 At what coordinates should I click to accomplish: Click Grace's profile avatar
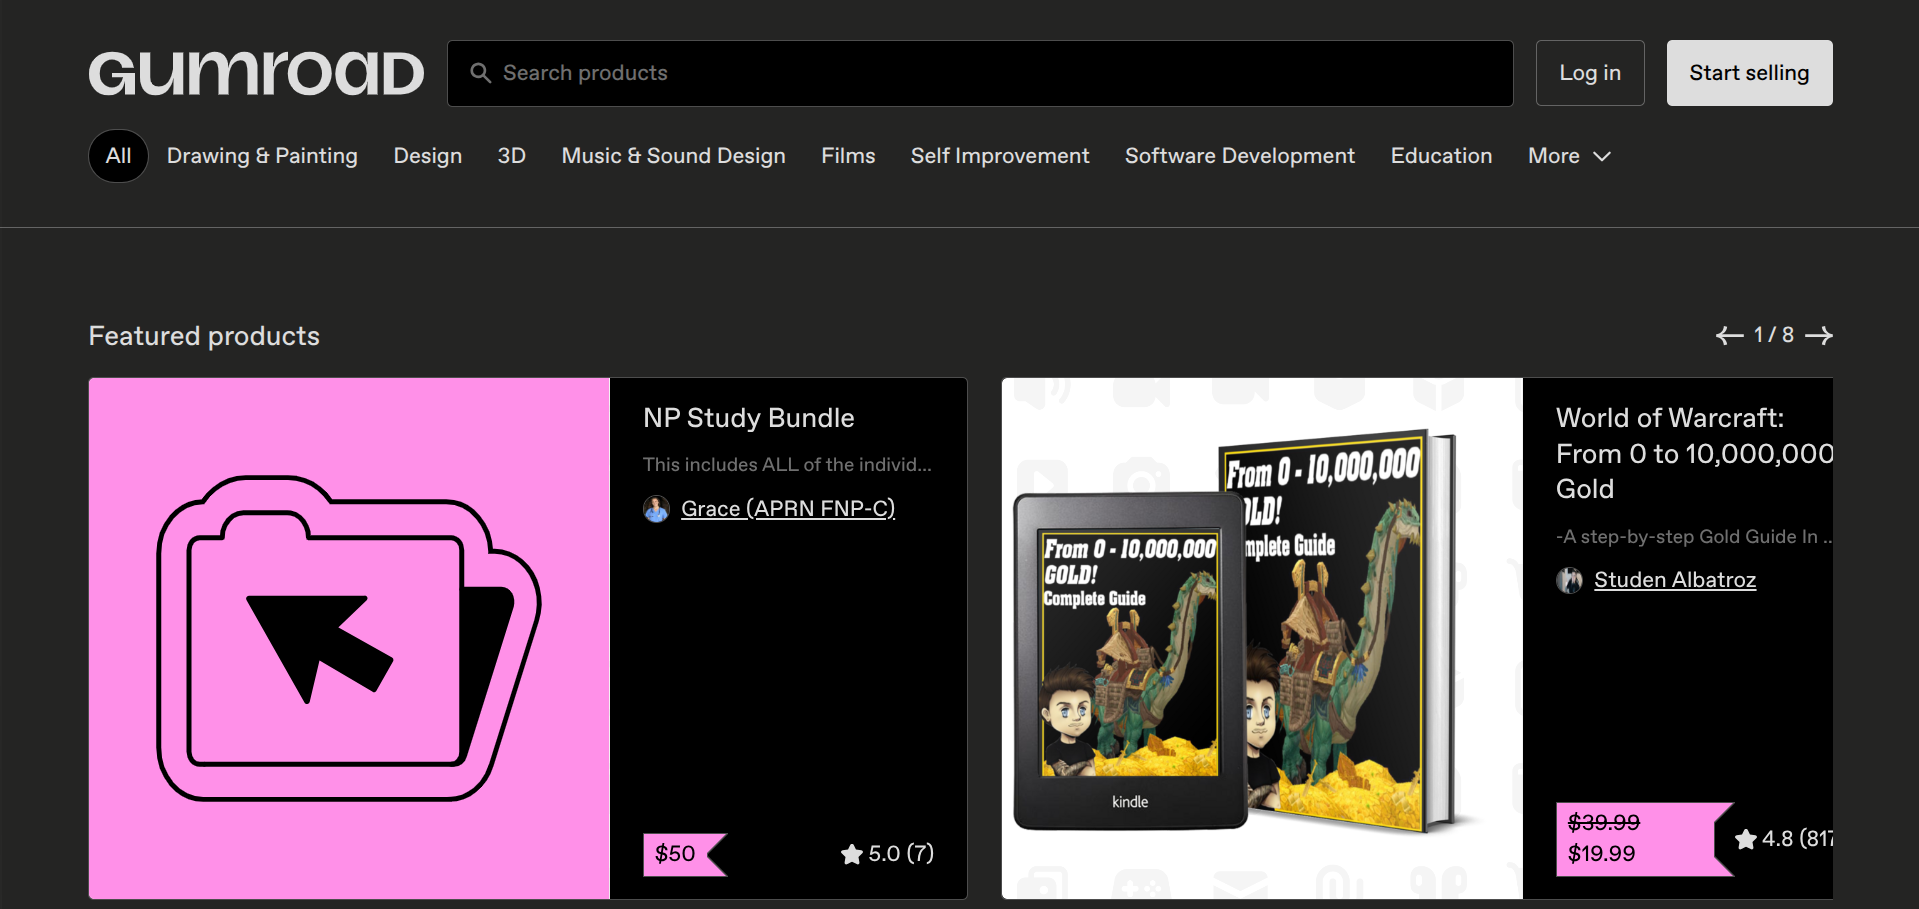coord(656,509)
